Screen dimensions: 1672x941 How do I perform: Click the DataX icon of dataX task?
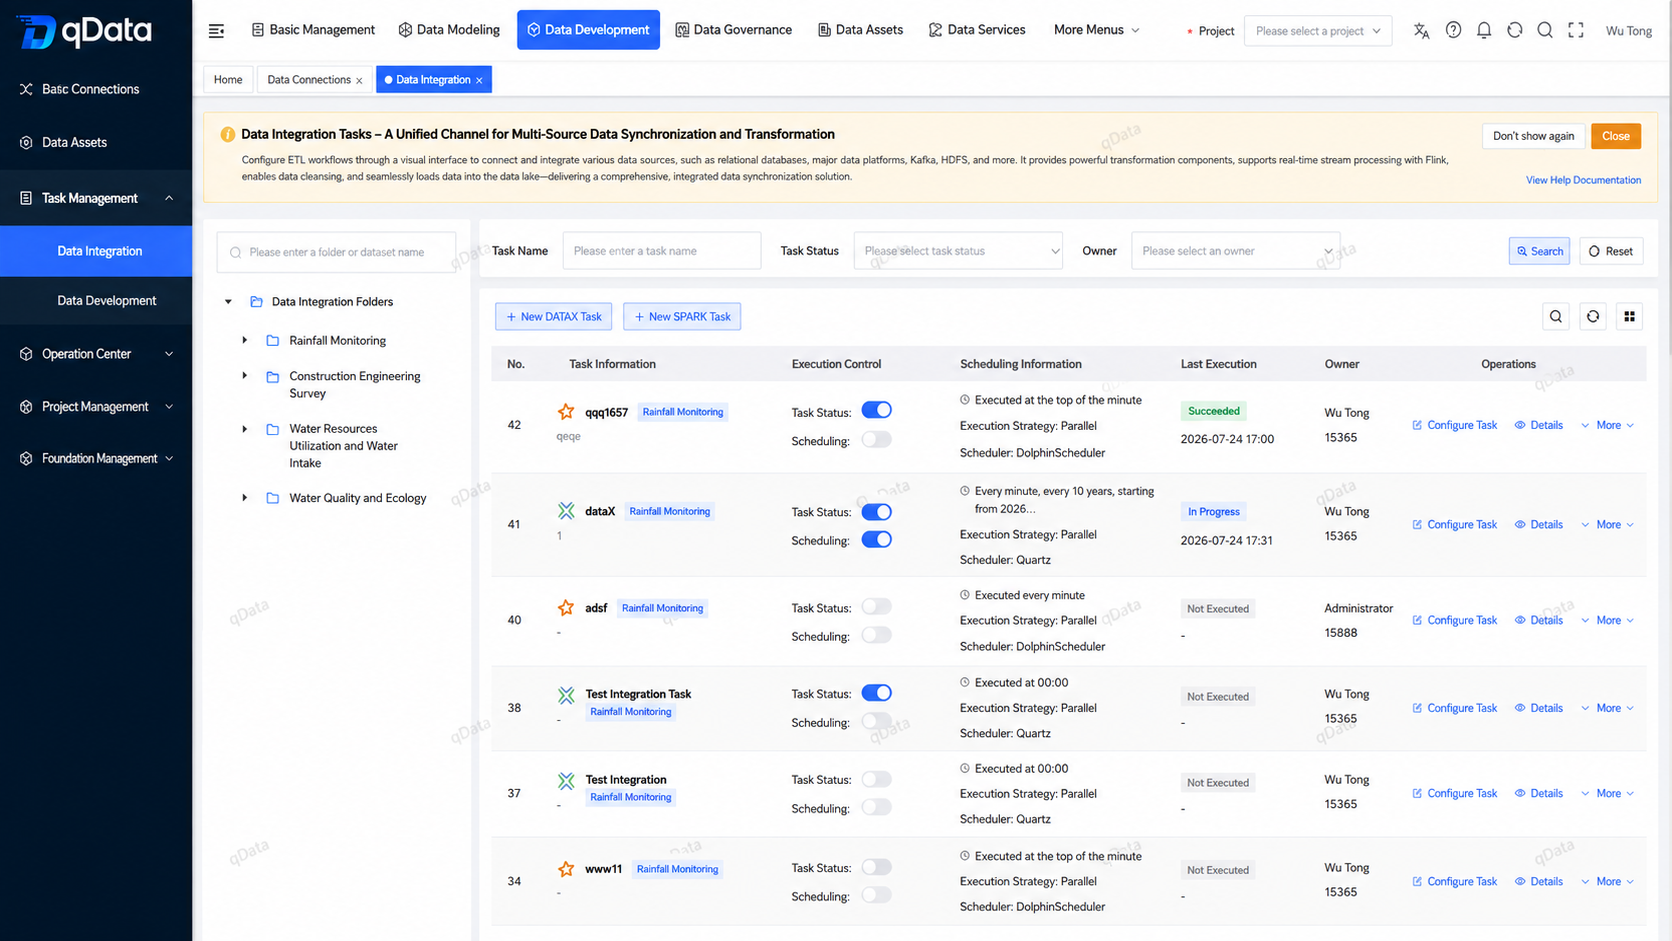(566, 511)
